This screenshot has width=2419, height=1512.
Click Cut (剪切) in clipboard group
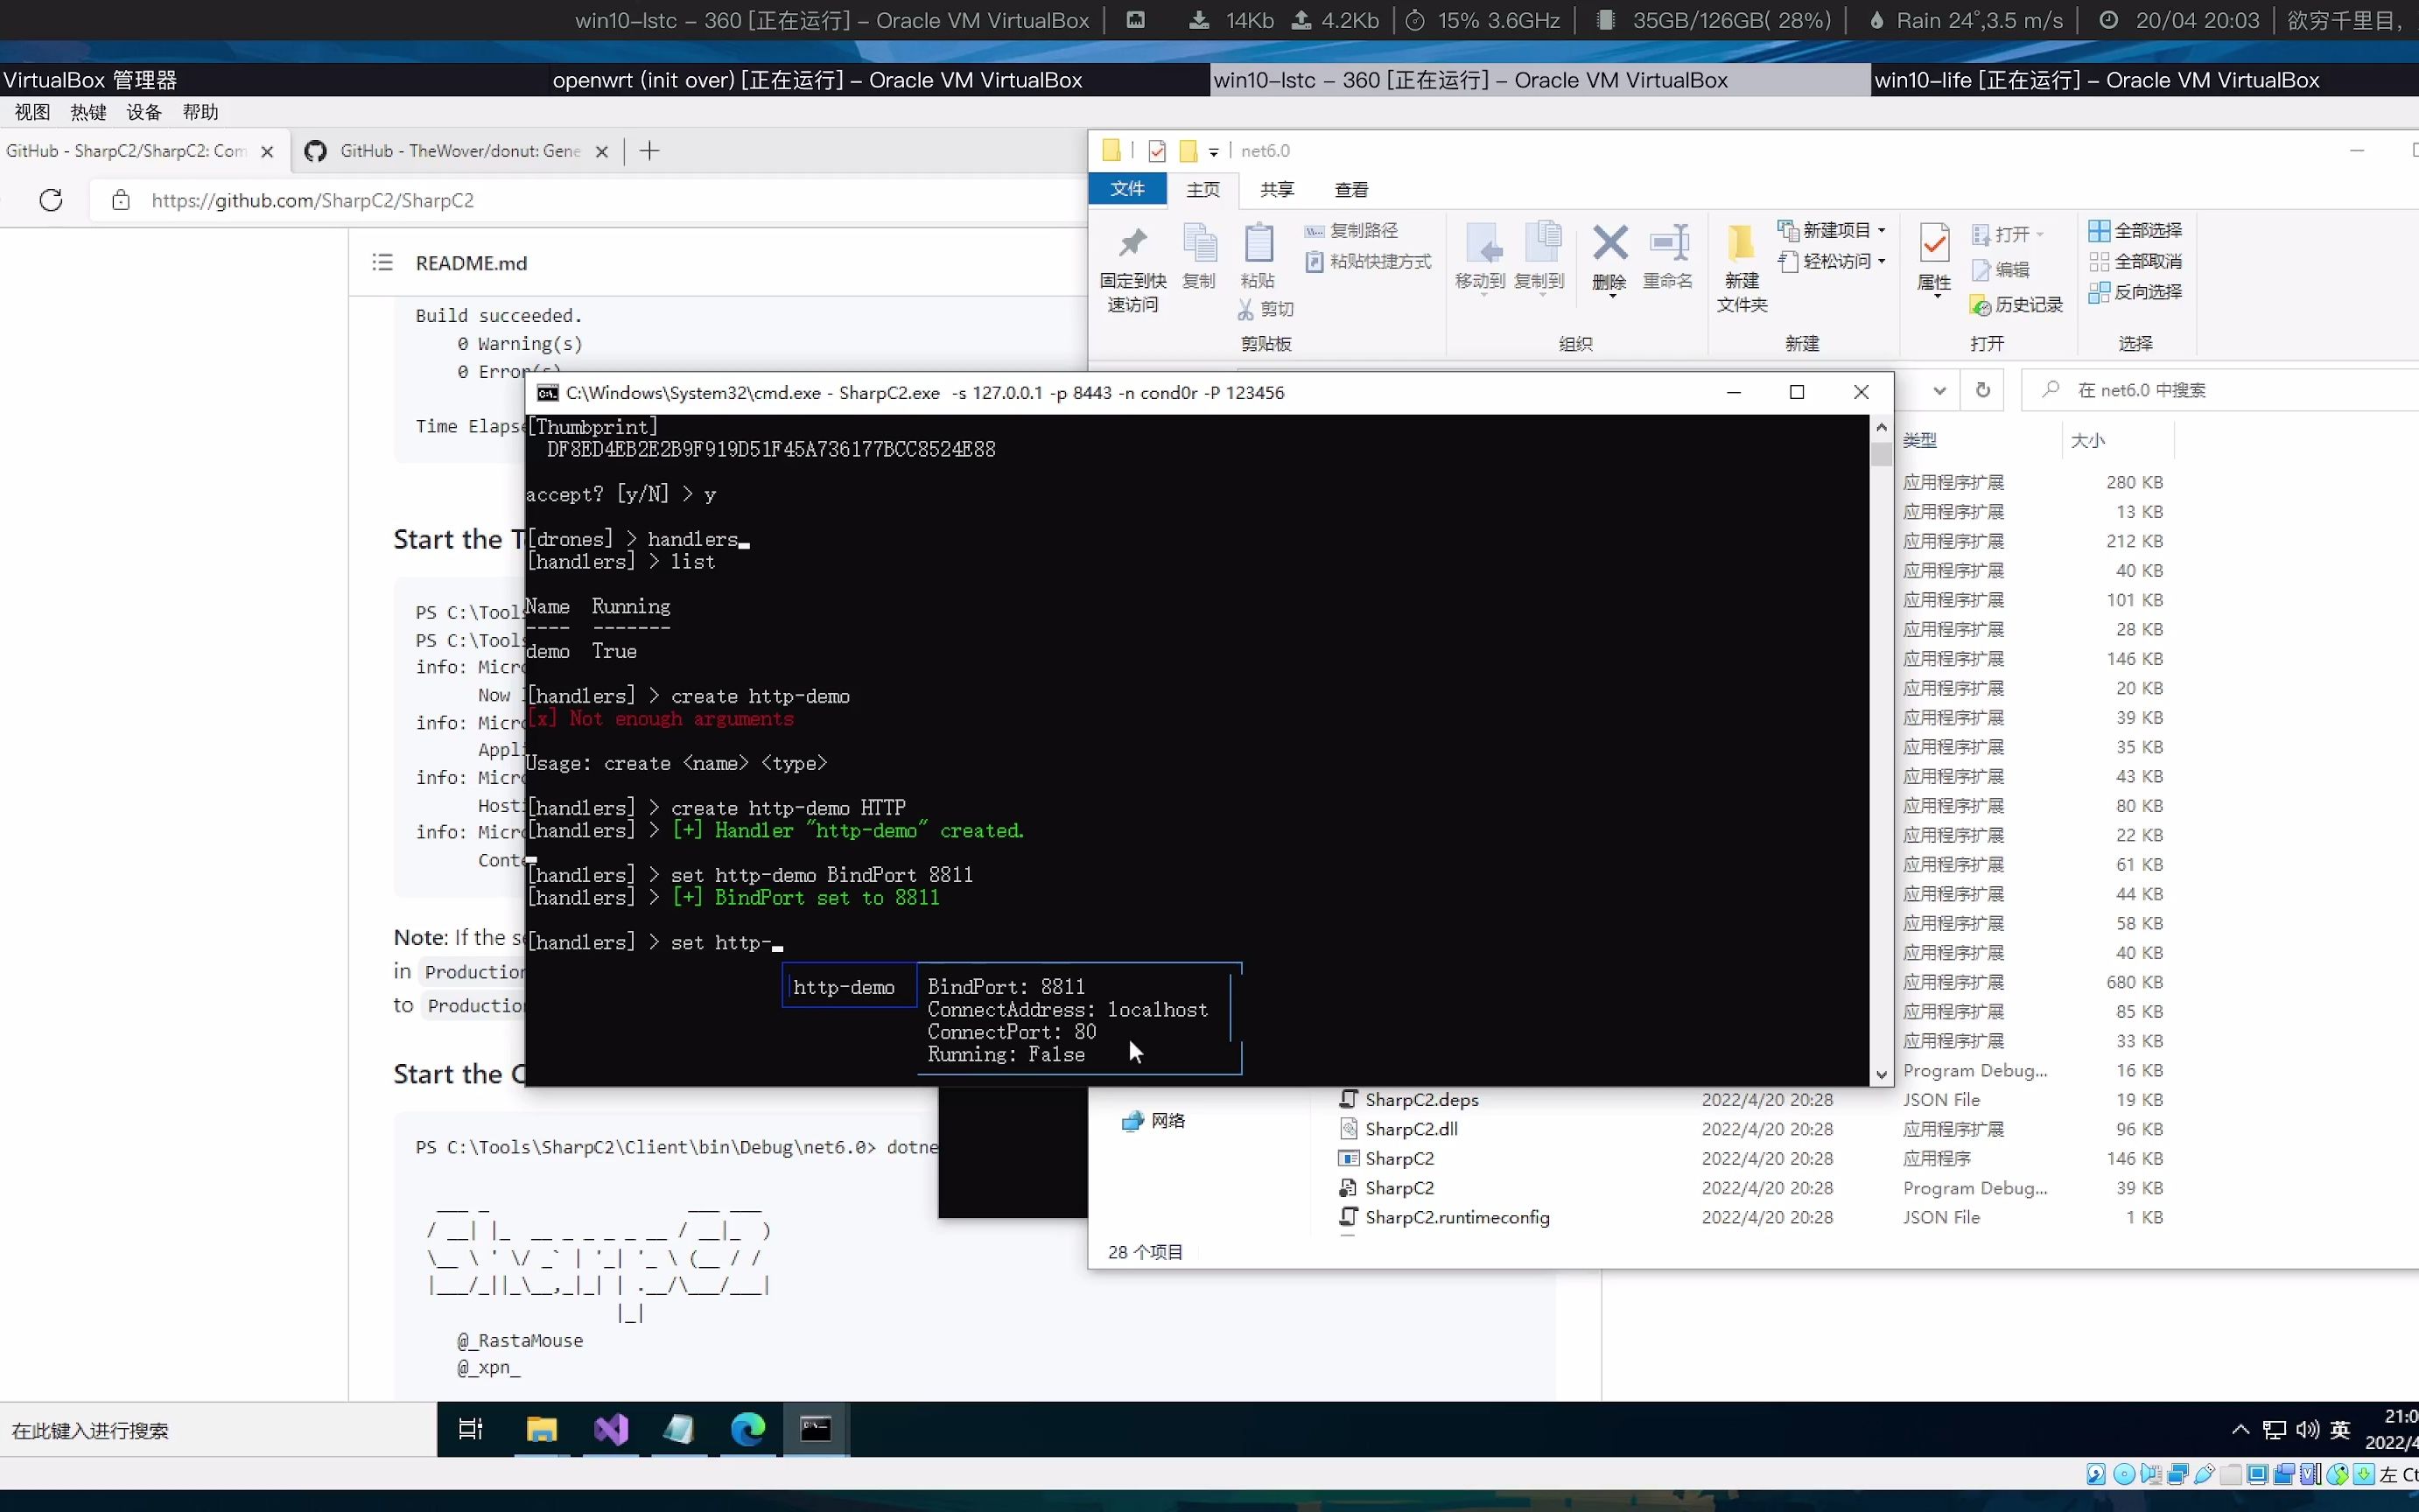point(1265,310)
